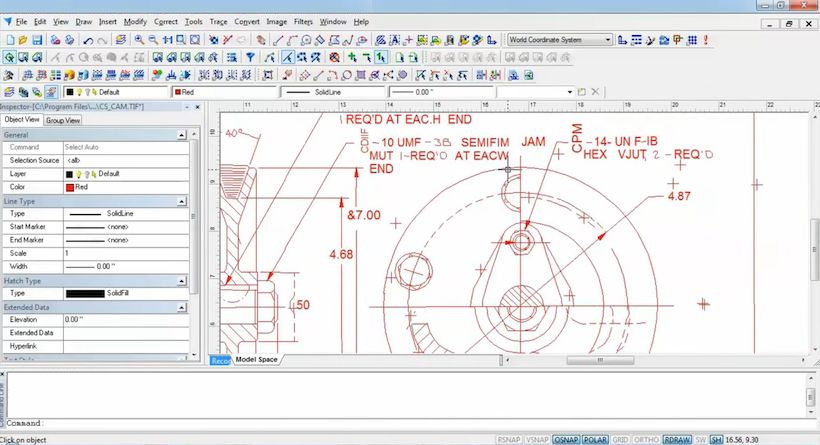820x445 pixels.
Task: Collapse the Extended Data section in Inspector
Action: click(181, 307)
